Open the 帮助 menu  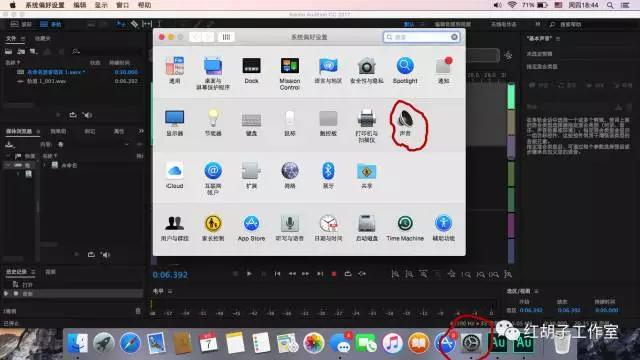(x=144, y=5)
